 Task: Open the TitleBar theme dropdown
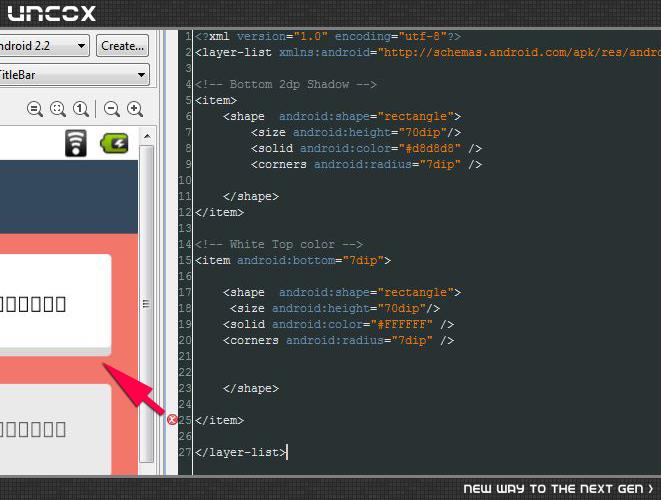pos(74,75)
